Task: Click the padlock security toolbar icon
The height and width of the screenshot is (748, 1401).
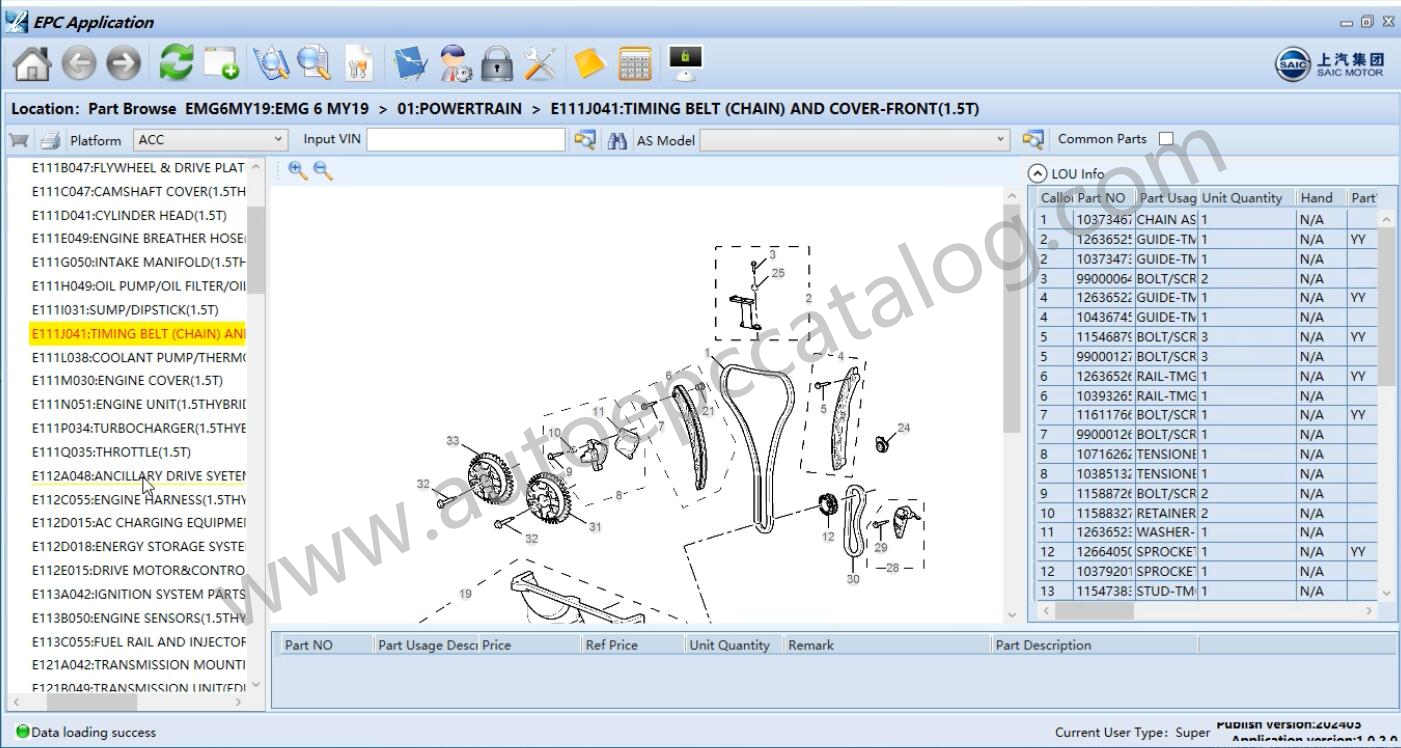Action: (496, 62)
